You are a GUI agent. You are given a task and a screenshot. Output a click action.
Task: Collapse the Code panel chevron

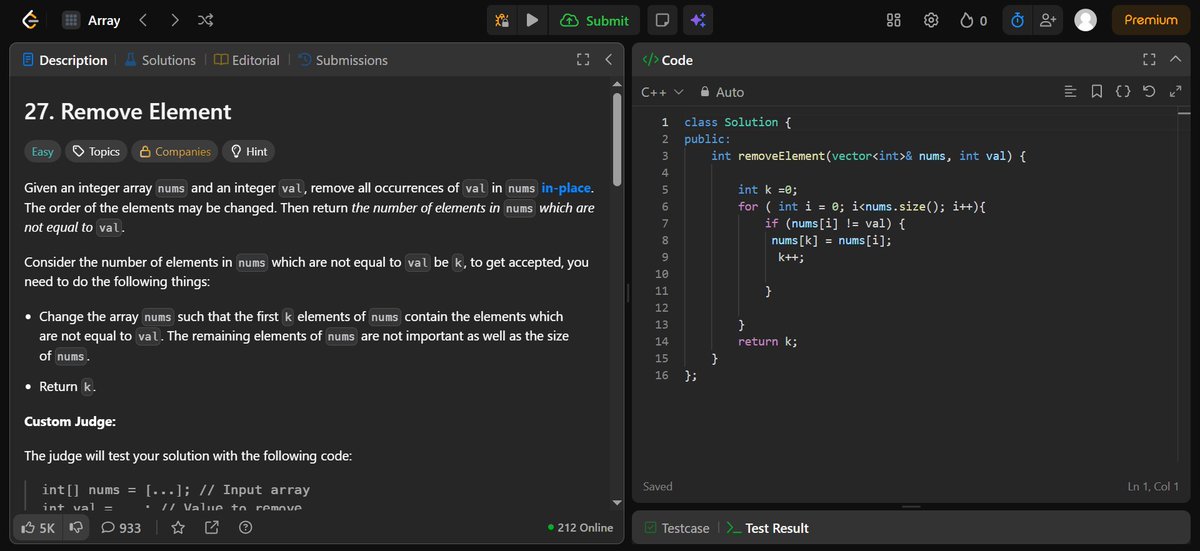pos(1175,60)
